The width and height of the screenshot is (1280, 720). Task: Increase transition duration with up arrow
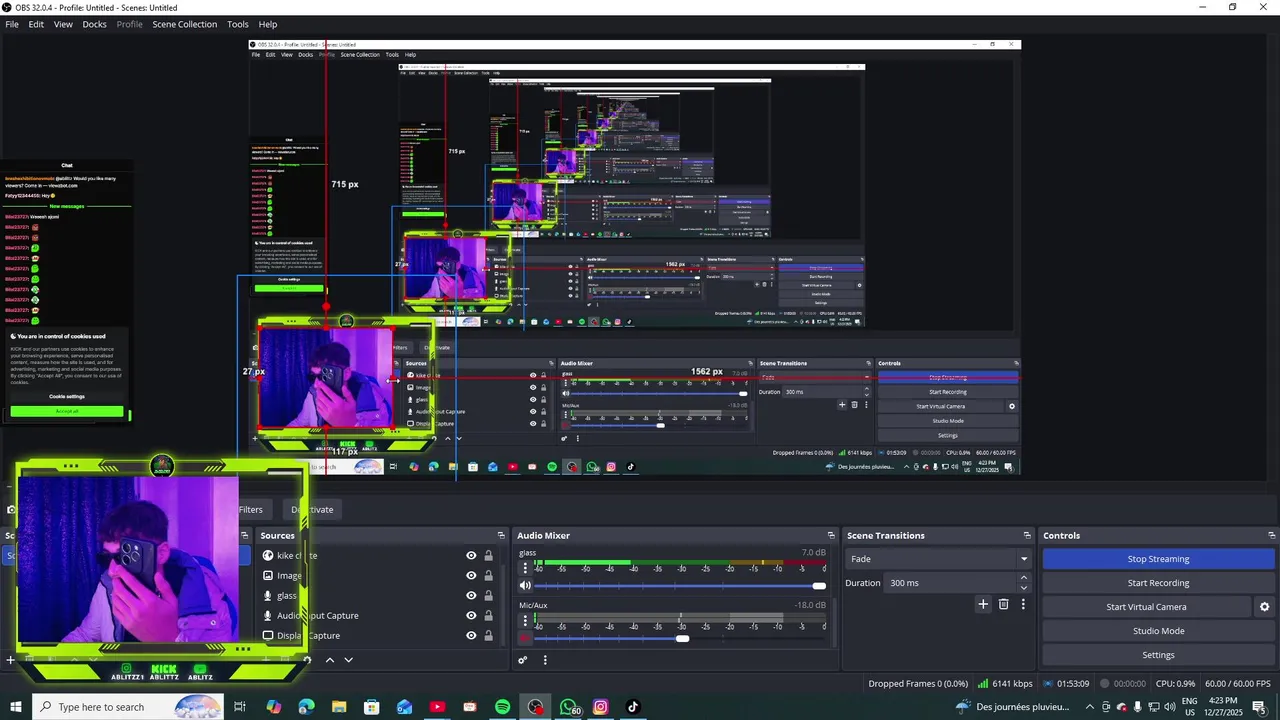pyautogui.click(x=1023, y=578)
